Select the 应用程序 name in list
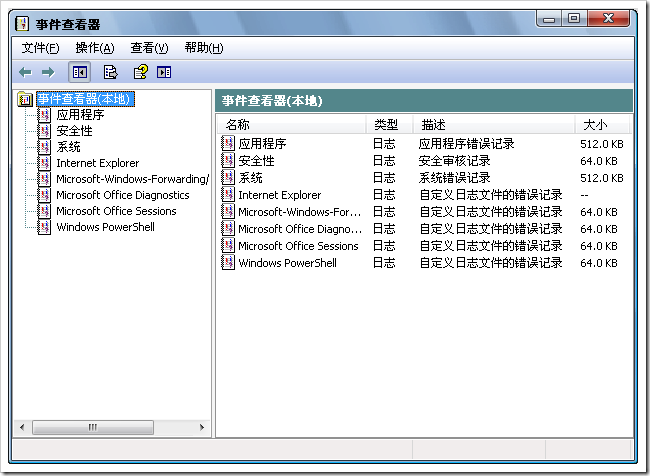Image resolution: width=650 pixels, height=476 pixels. (262, 143)
